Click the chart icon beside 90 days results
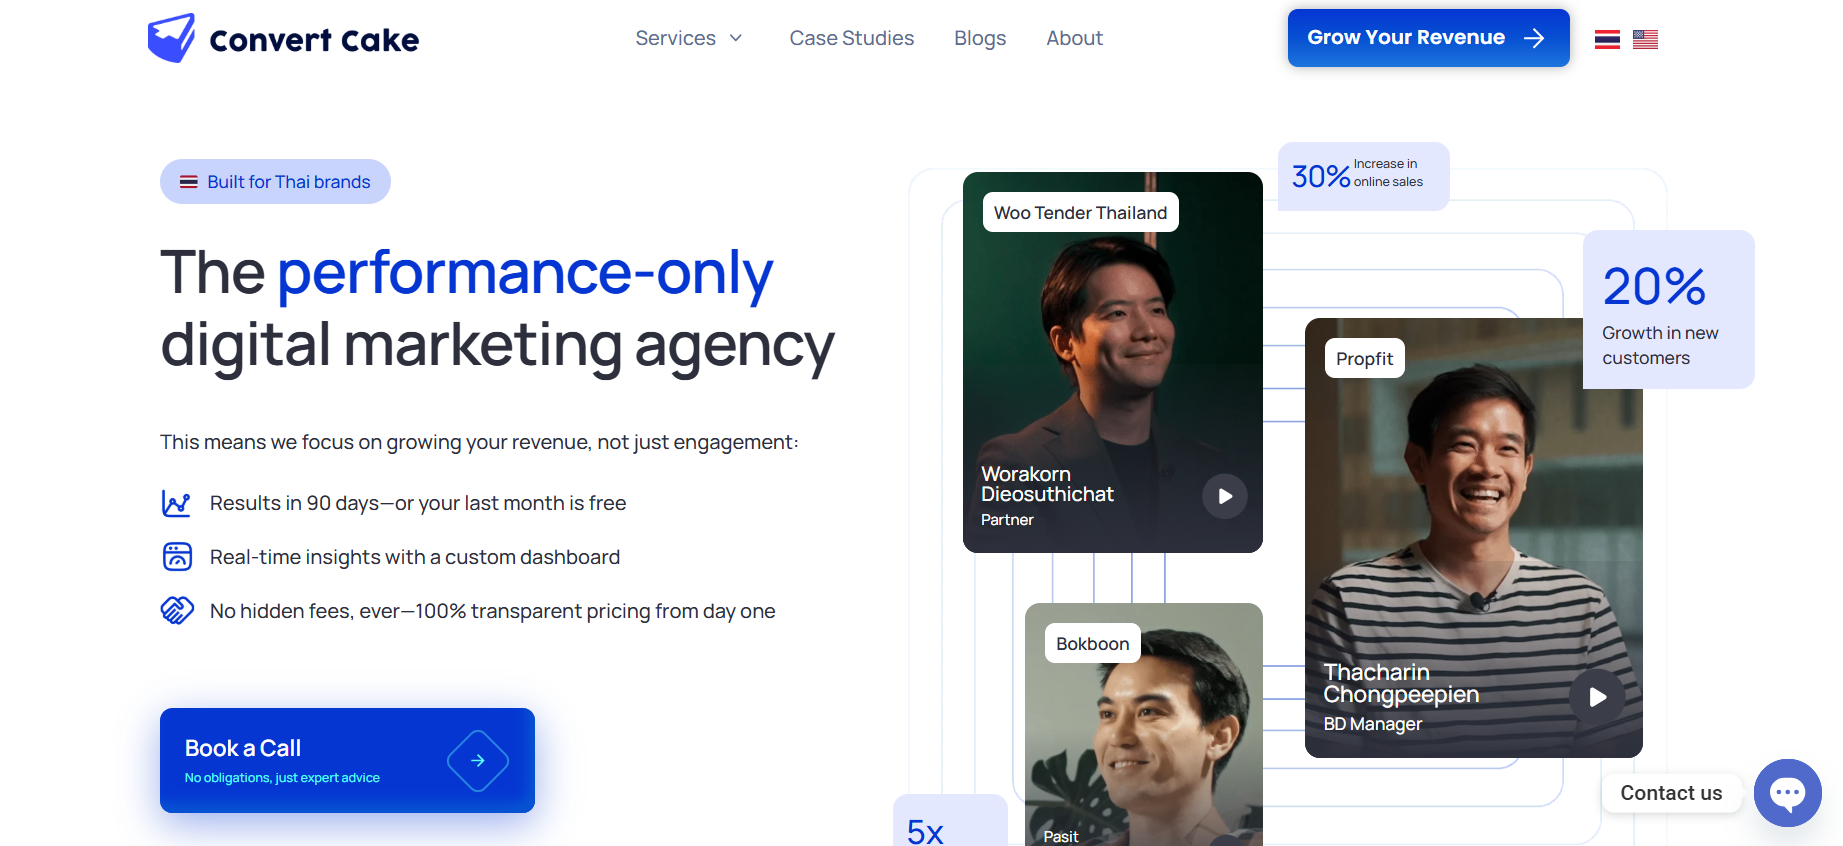1843x846 pixels. point(177,503)
